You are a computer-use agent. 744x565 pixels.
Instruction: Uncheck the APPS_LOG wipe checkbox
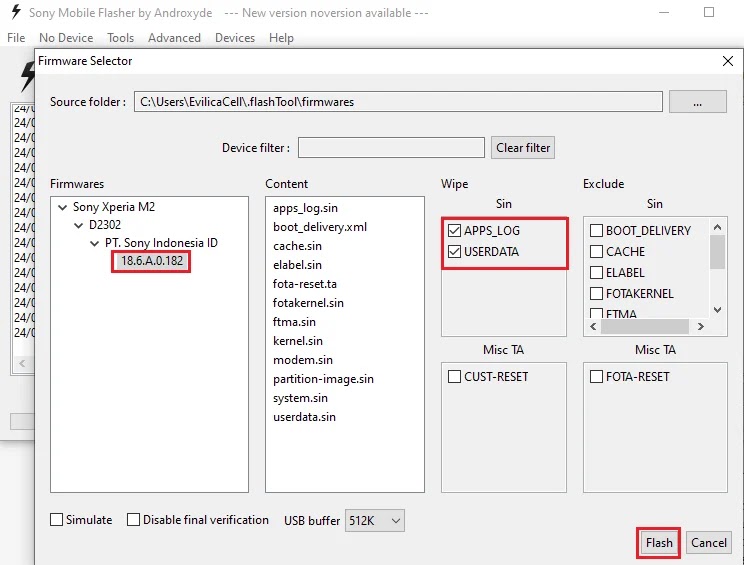(x=456, y=231)
